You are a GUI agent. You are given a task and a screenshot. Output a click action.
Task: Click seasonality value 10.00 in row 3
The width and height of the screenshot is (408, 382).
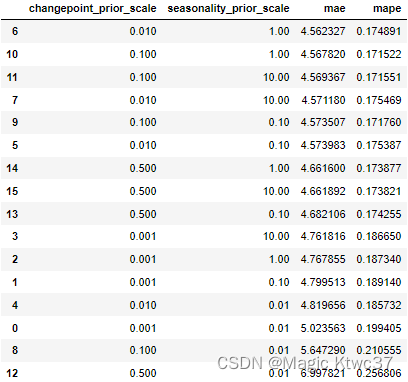276,236
